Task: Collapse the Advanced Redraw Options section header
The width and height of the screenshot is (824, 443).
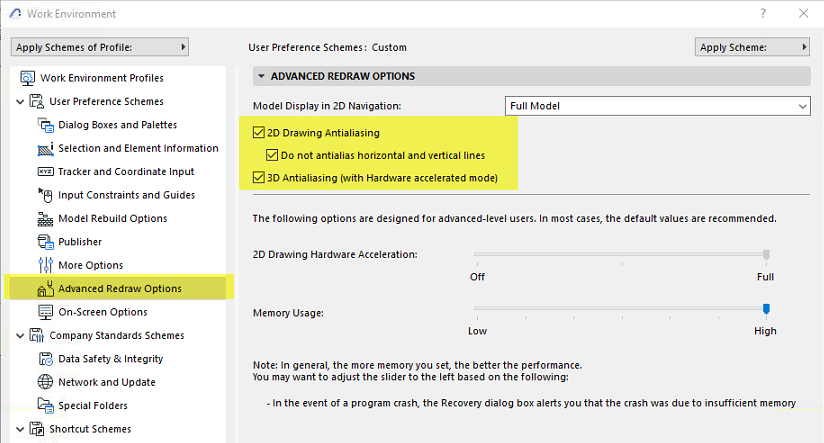Action: [x=262, y=76]
